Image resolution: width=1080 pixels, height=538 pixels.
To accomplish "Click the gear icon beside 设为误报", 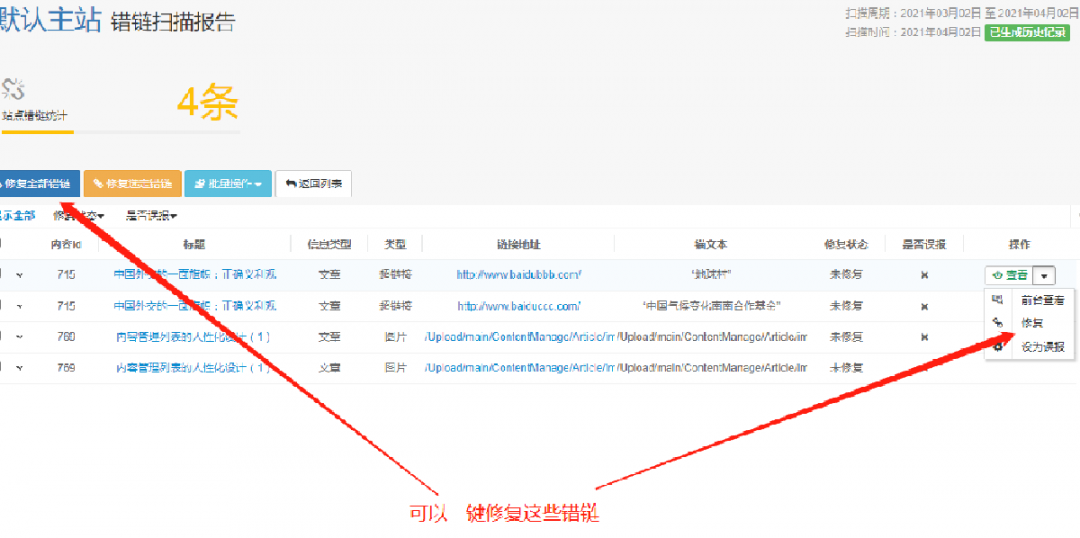I will click(997, 346).
